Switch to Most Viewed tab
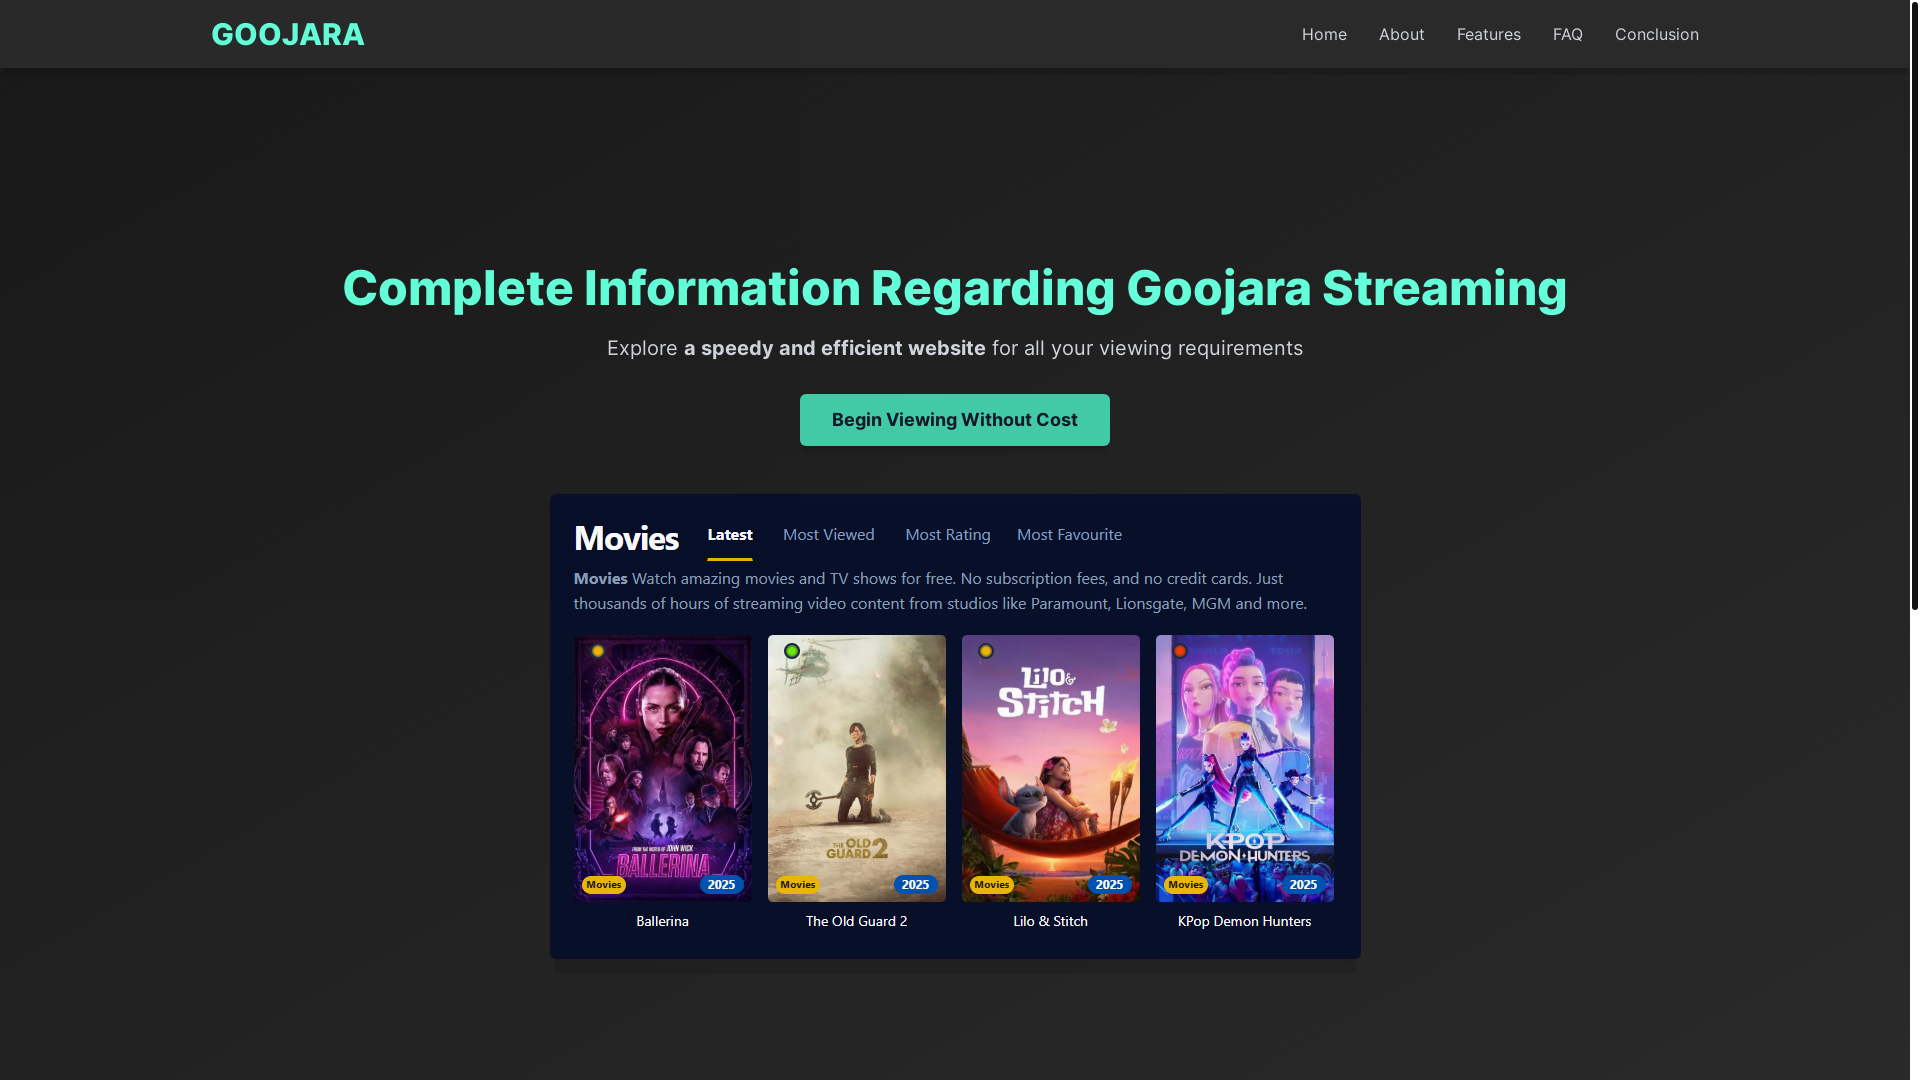 (828, 535)
